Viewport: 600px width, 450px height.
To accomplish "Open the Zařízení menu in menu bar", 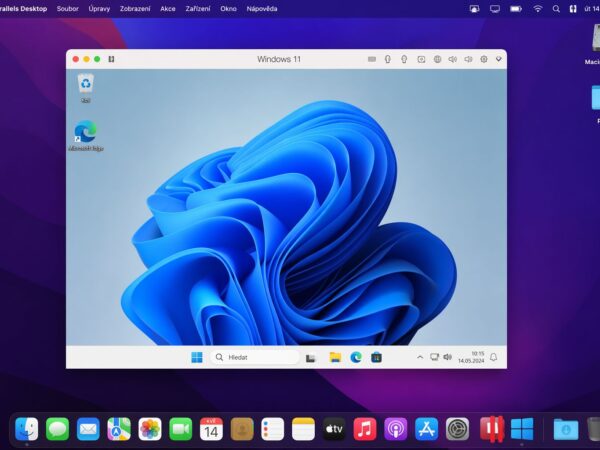I will pos(198,8).
